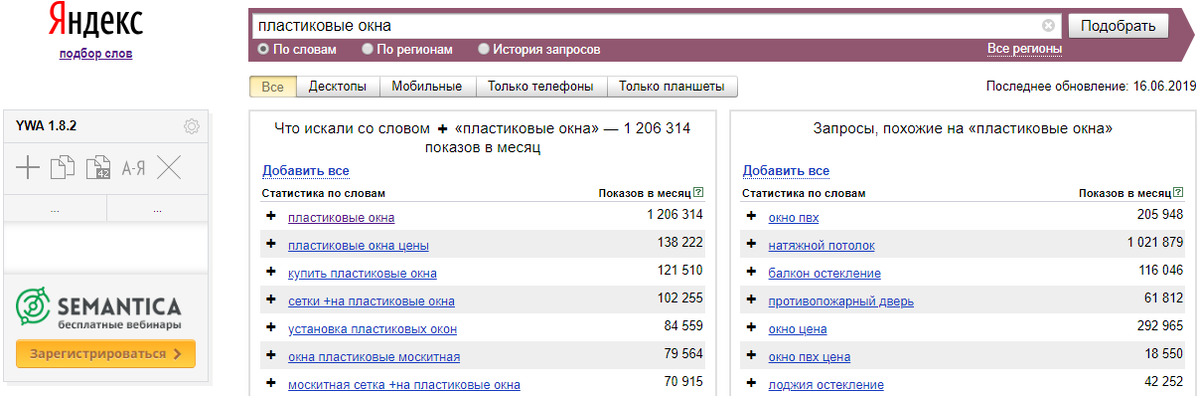Open the 'Все регионы' region selector link
Viewport: 1200px width, 396px height.
click(x=1024, y=48)
